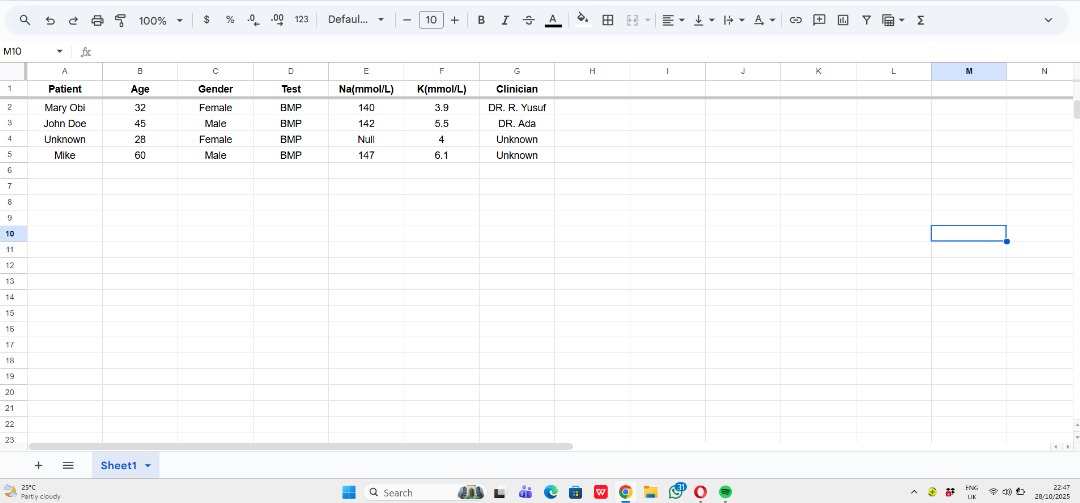
Task: Redo the last undone action
Action: pyautogui.click(x=73, y=21)
